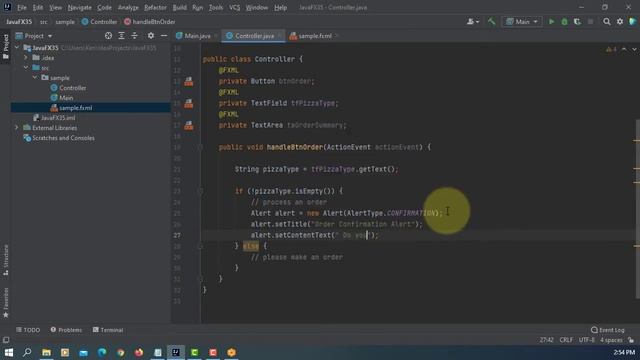Go to next highlighted problem arrow
This screenshot has width=640, height=360.
(x=634, y=49)
